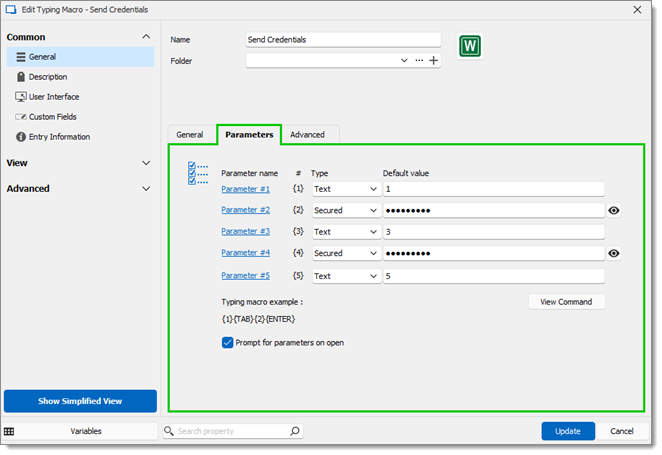
Task: Click the grid icon left of Variables
Action: click(x=10, y=431)
